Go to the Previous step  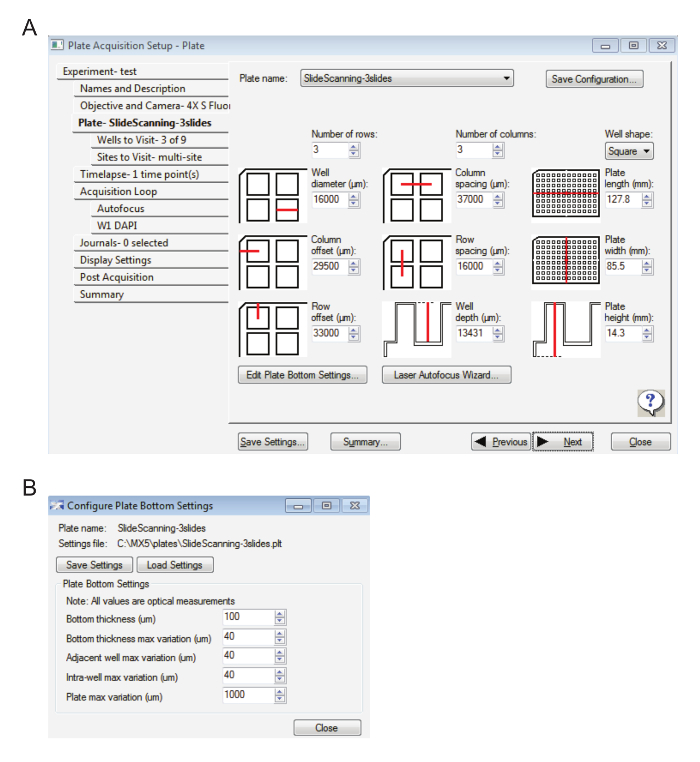click(501, 442)
